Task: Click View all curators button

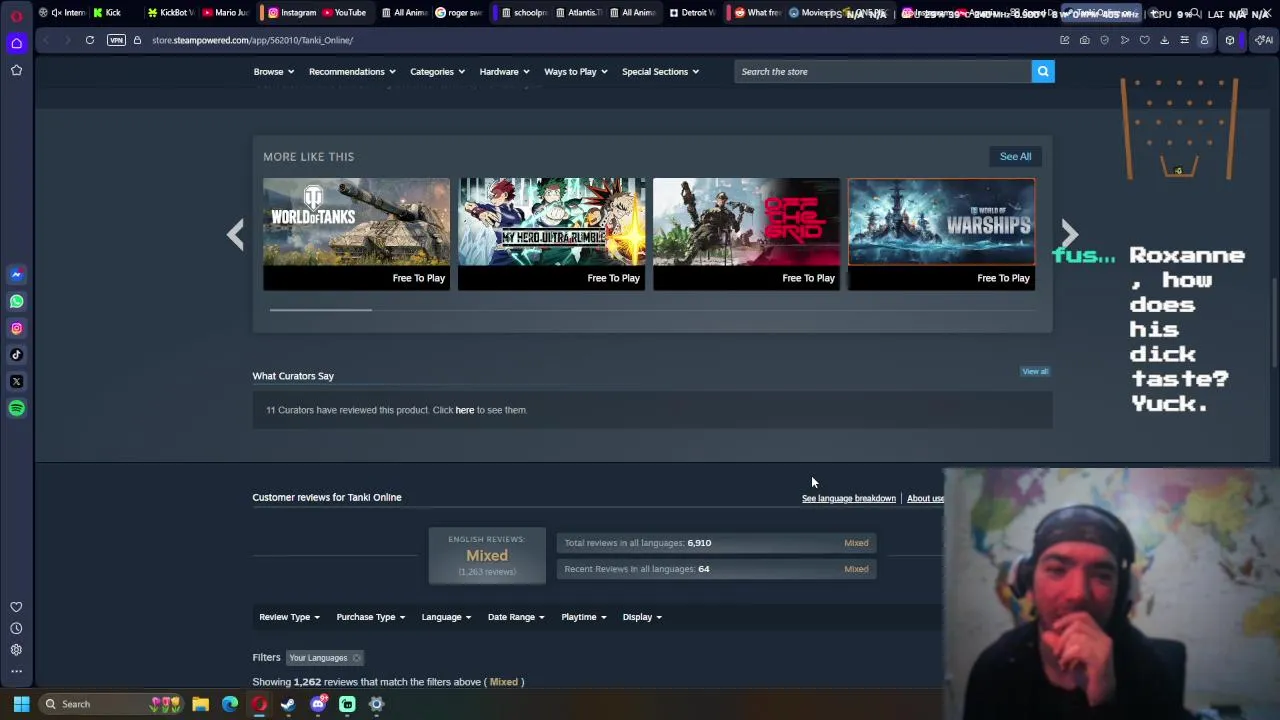Action: [1035, 371]
